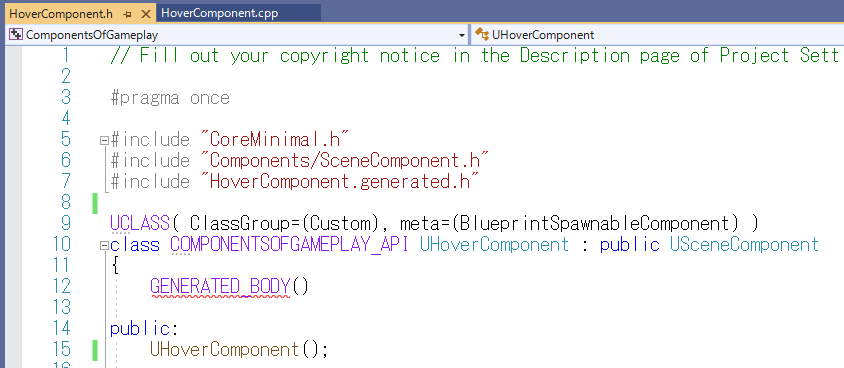Click "Components/SceneComponent.h" include string
This screenshot has height=368, width=844.
344,161
